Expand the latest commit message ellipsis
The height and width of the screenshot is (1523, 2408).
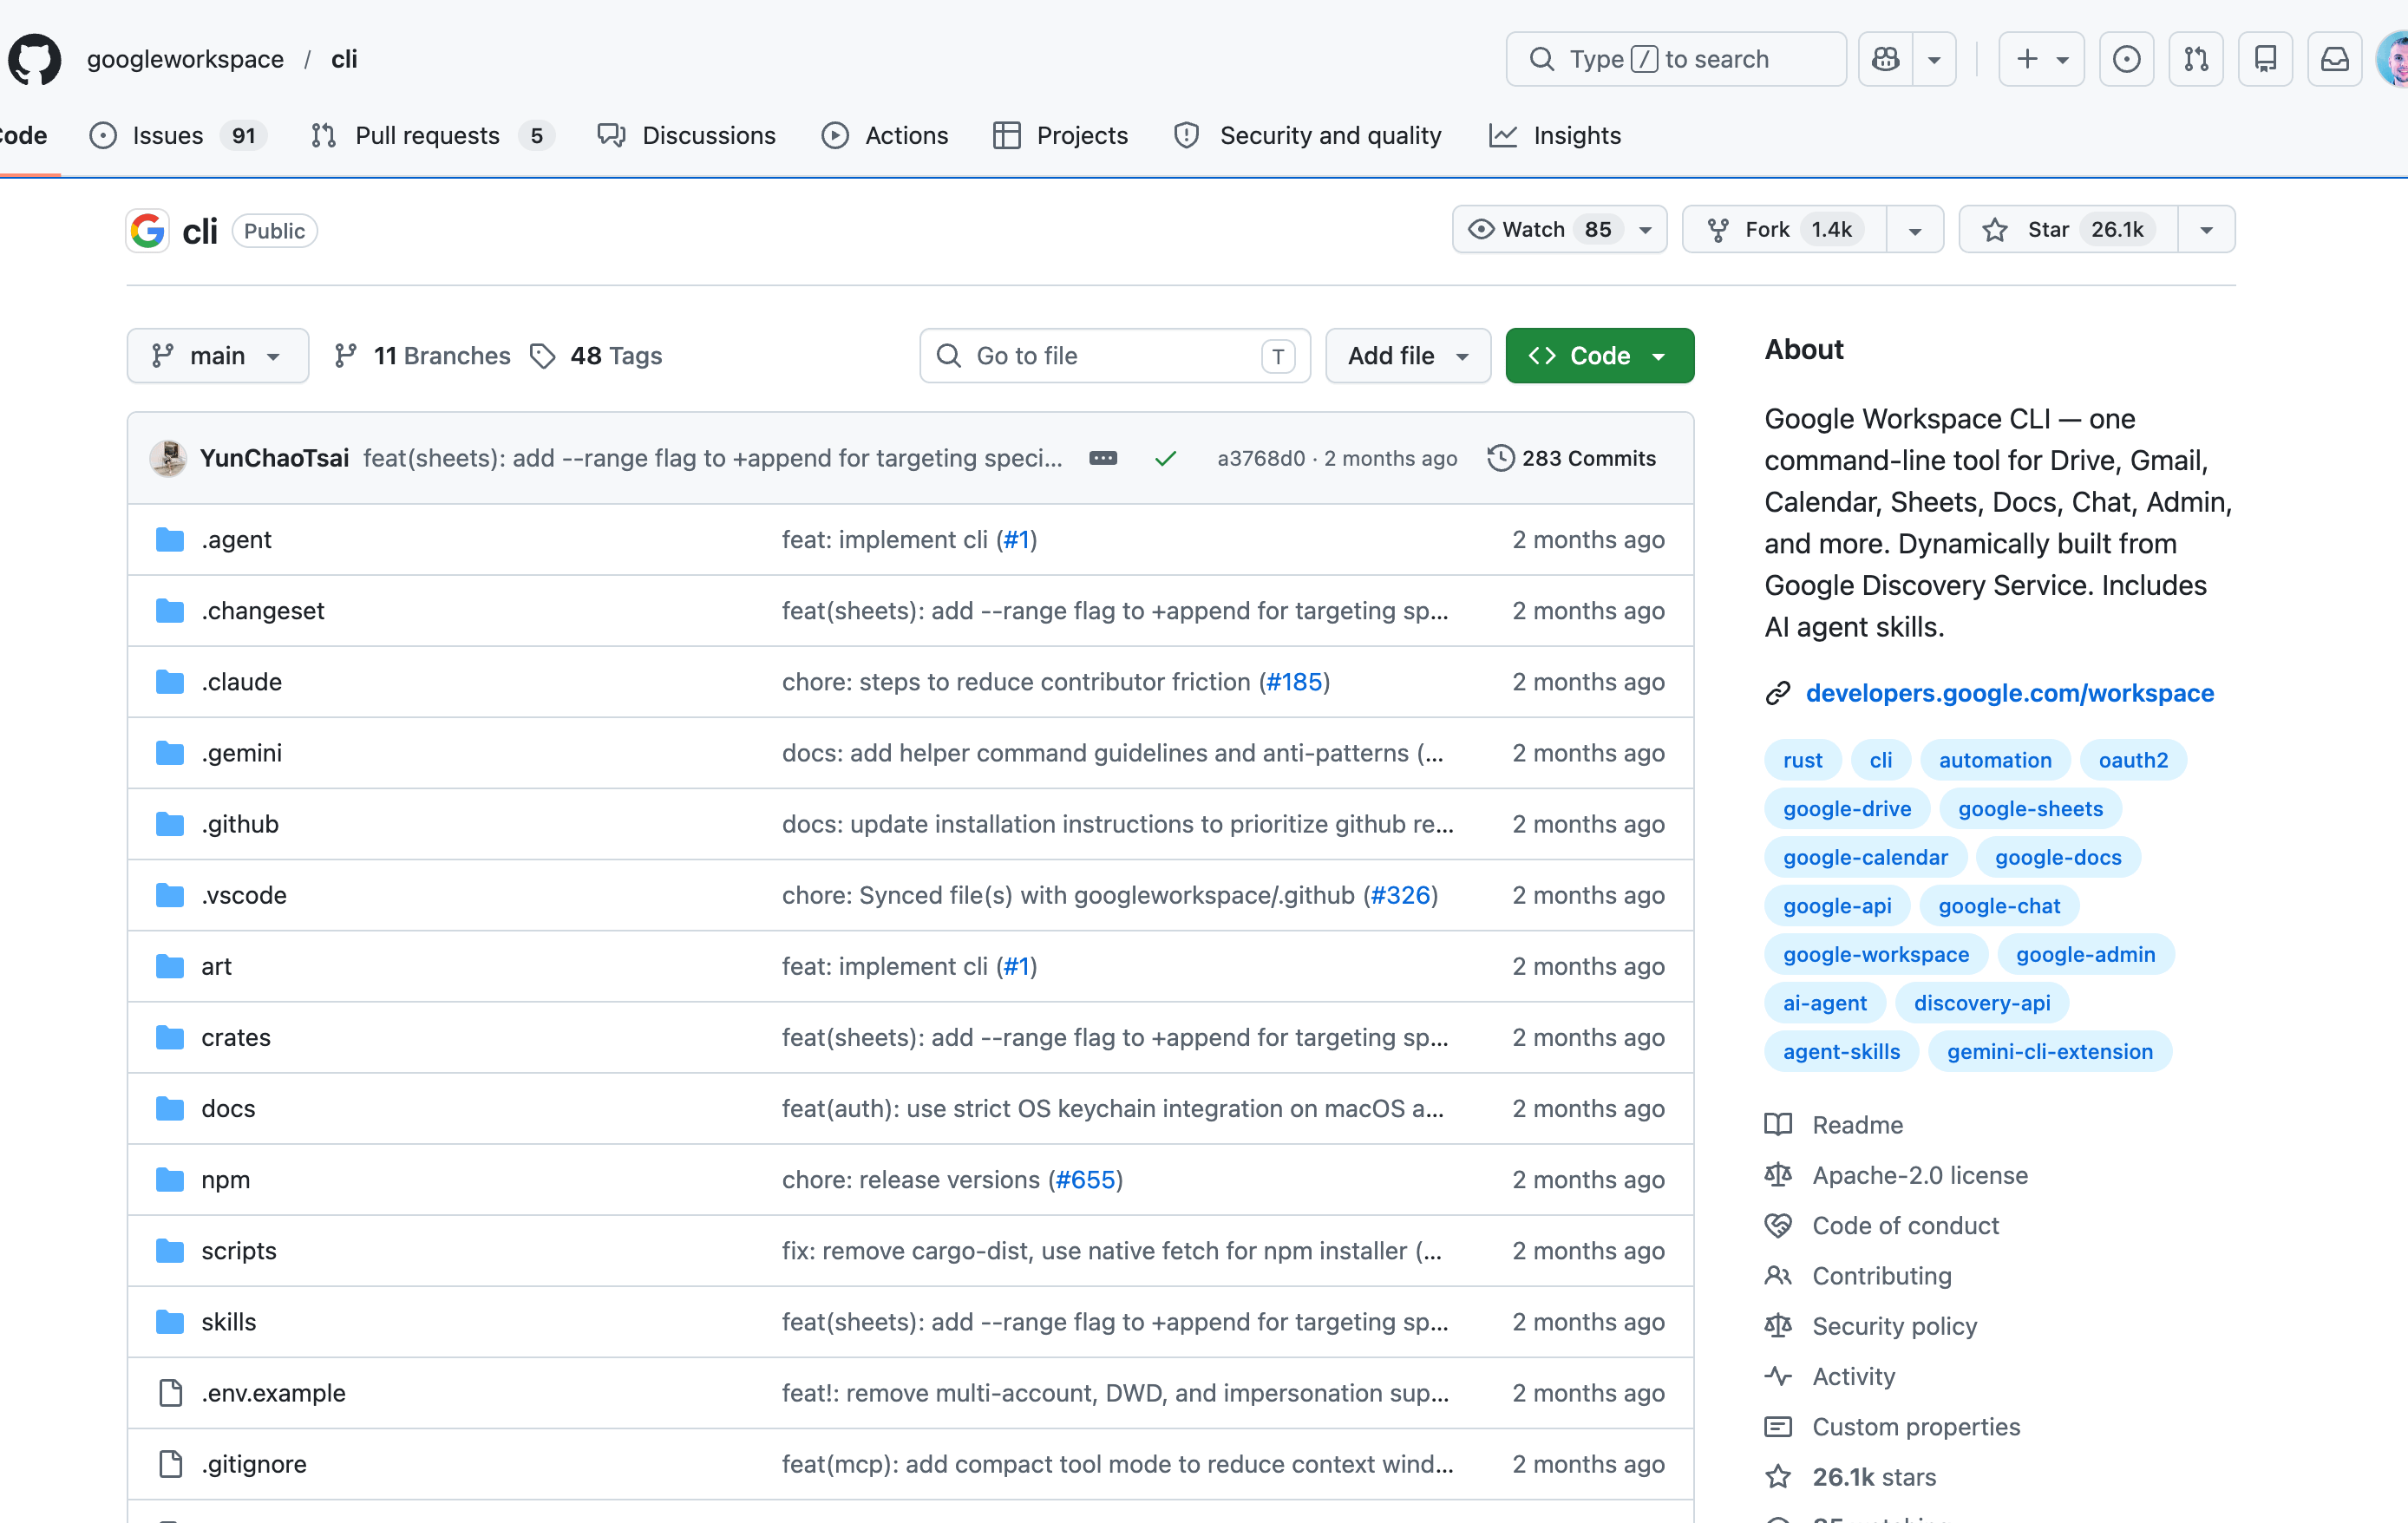coord(1103,458)
